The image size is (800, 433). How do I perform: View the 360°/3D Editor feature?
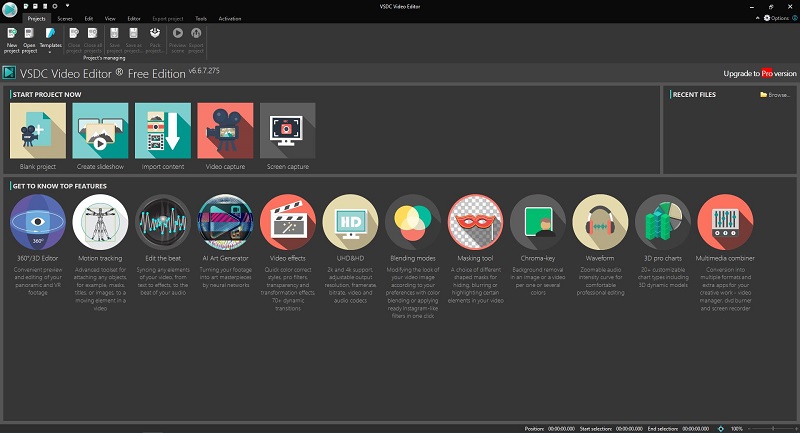pyautogui.click(x=38, y=222)
